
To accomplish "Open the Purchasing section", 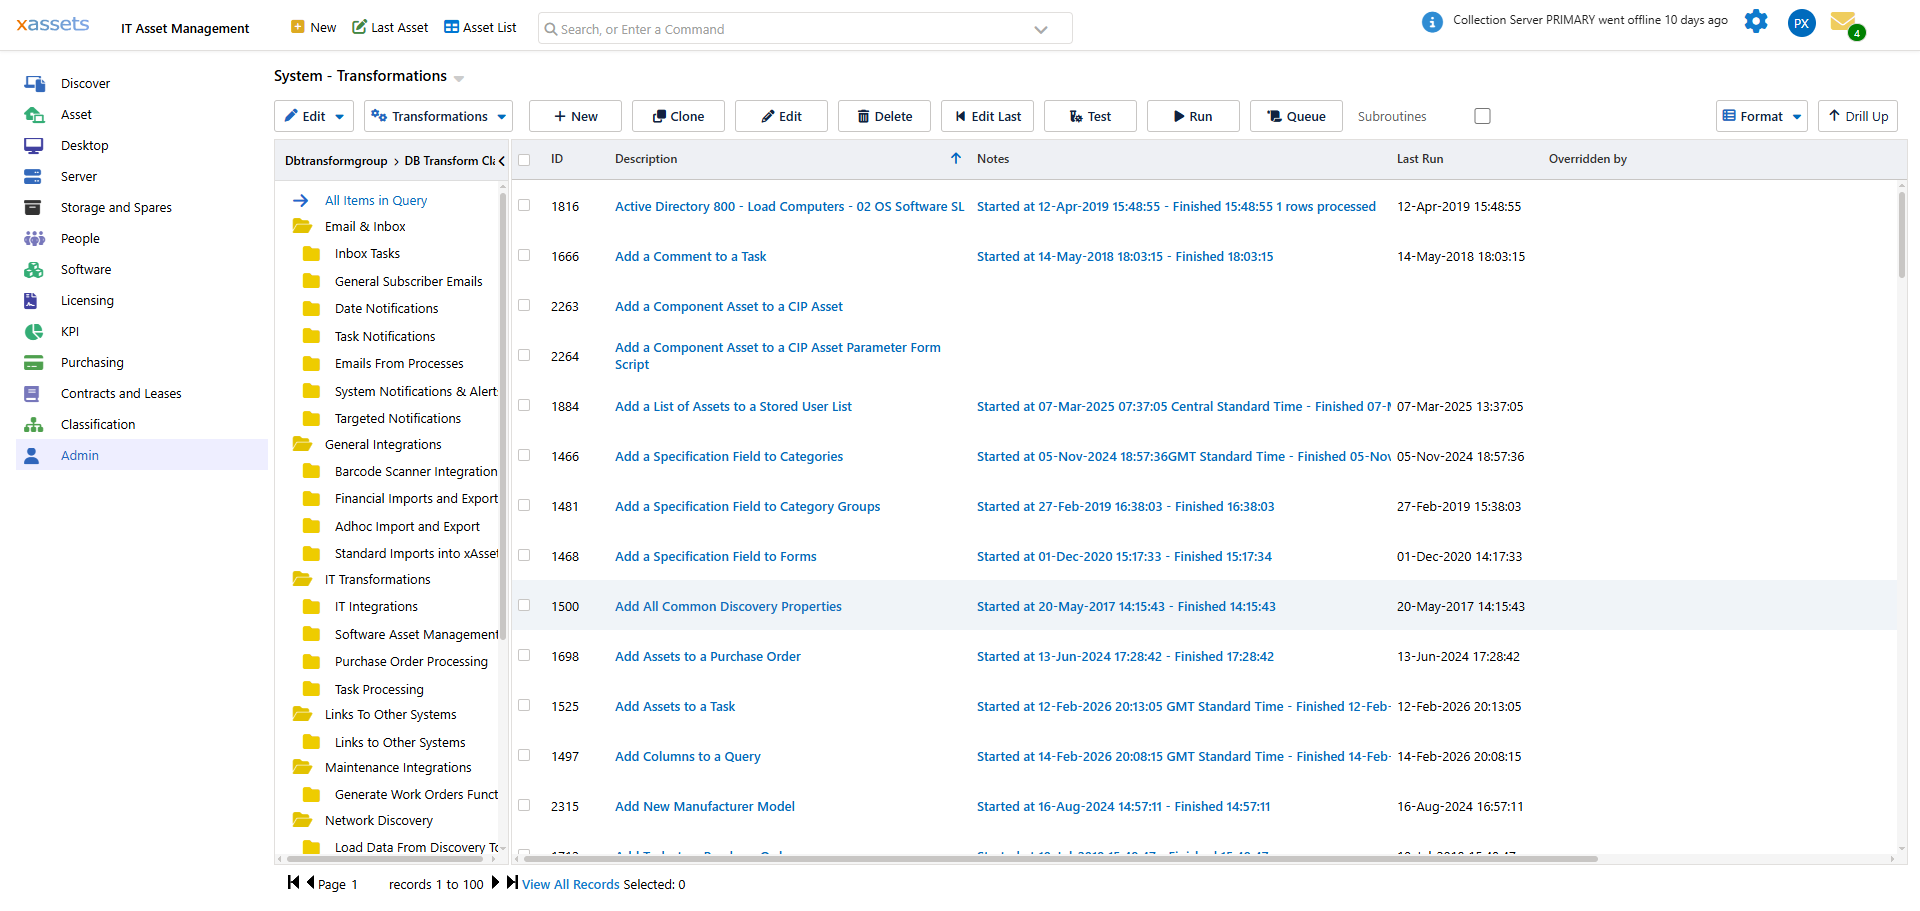I will pyautogui.click(x=92, y=362).
